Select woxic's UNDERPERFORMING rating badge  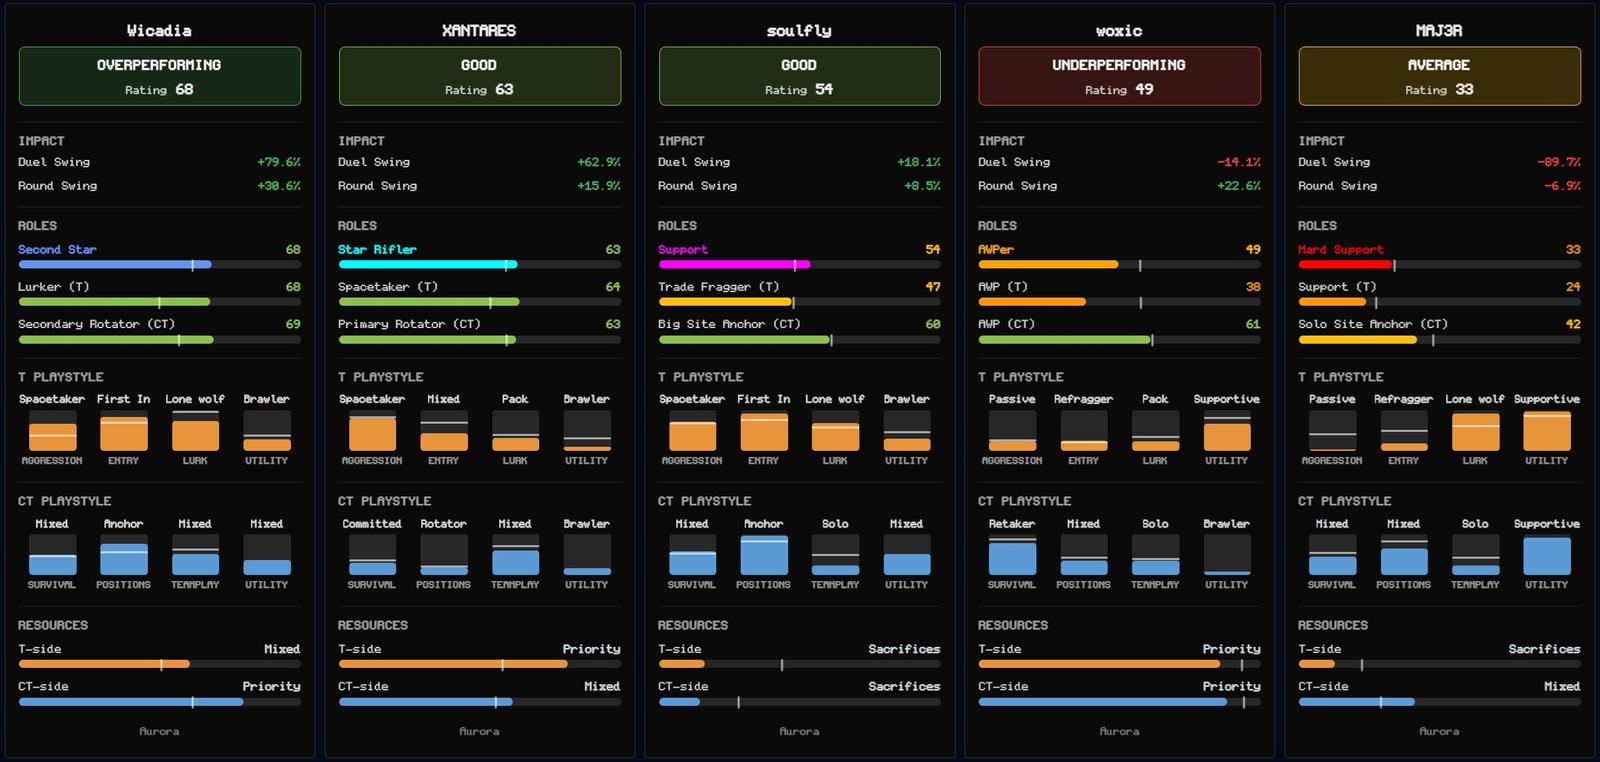[x=1120, y=76]
